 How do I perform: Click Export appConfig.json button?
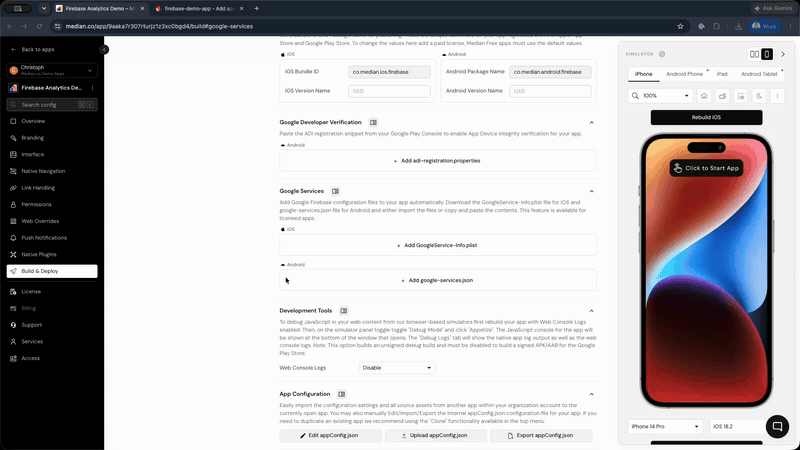coord(541,436)
